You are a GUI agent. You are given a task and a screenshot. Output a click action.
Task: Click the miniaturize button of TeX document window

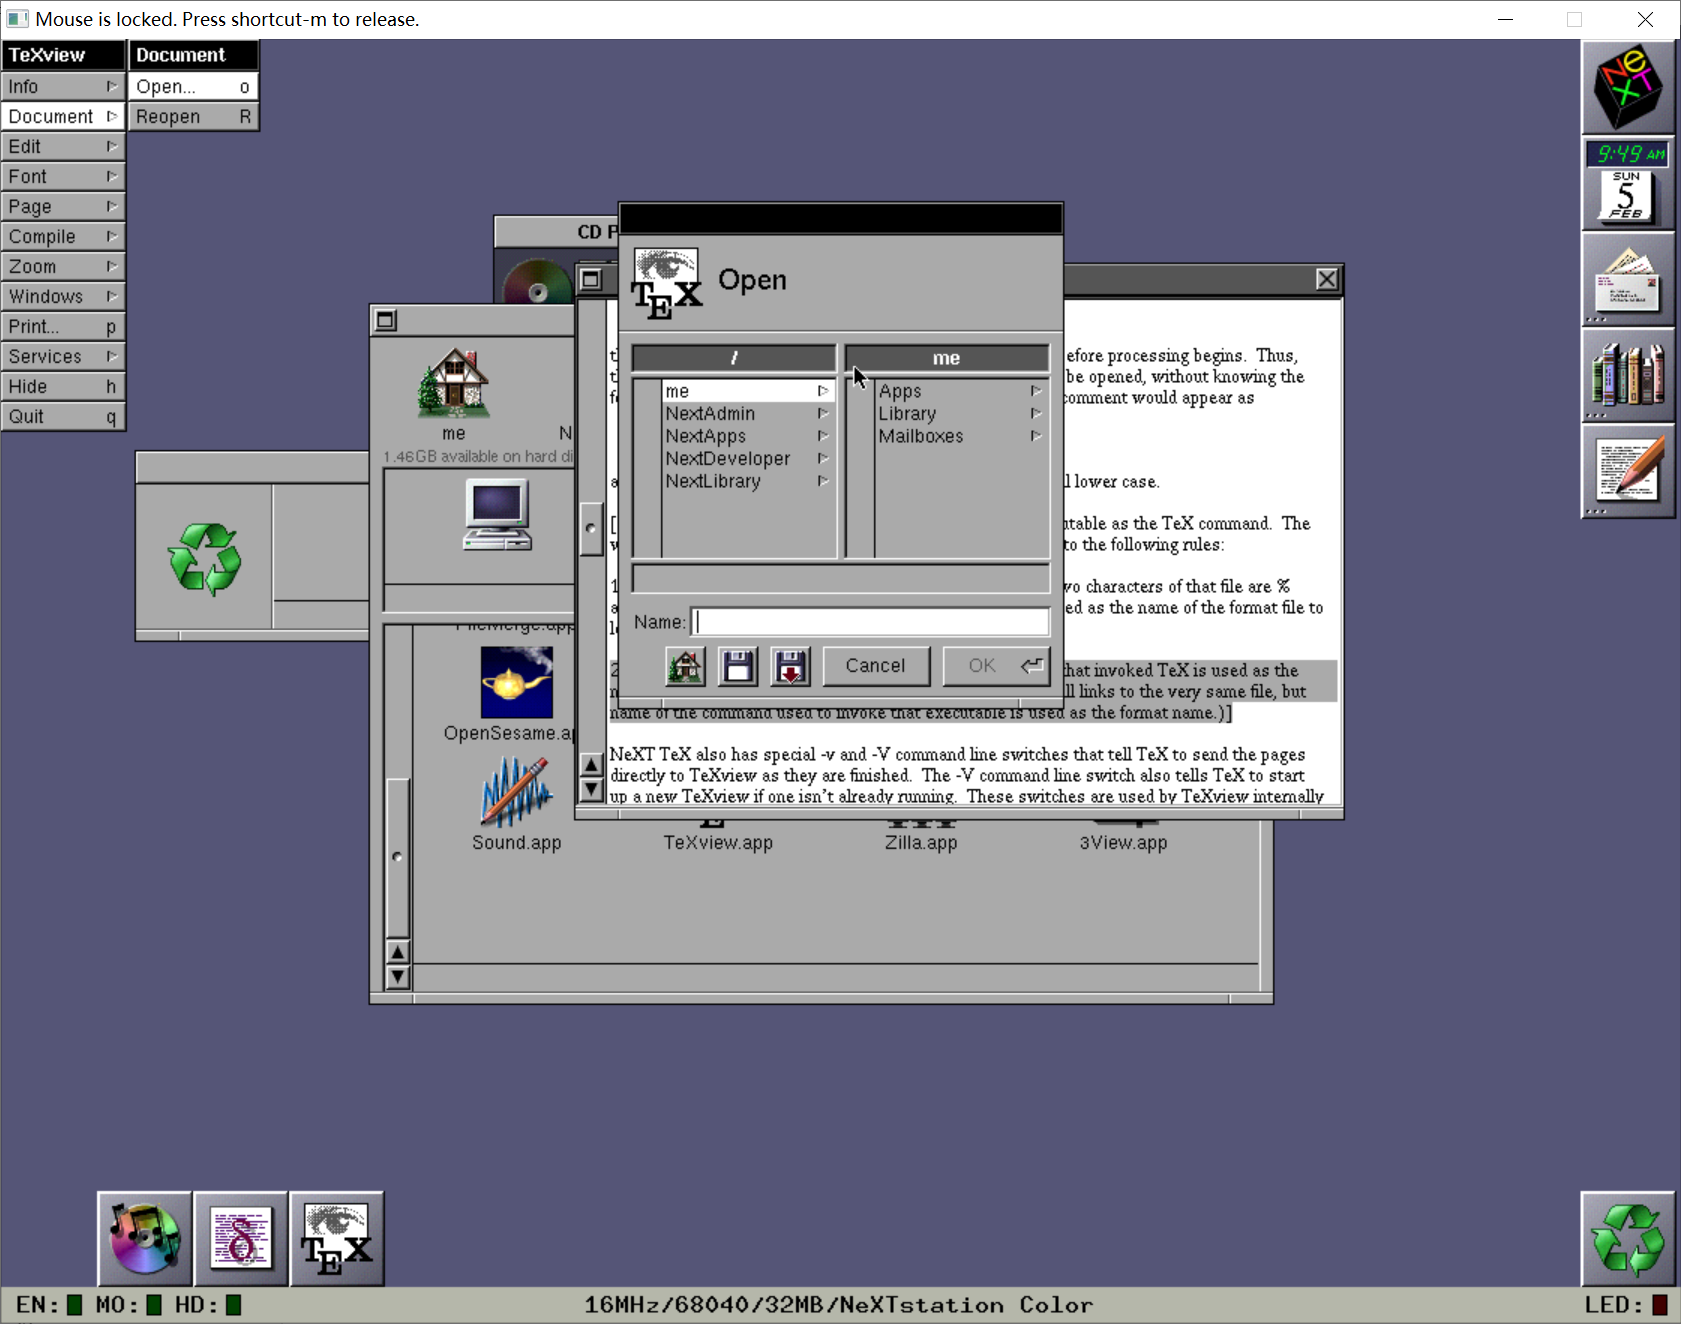[591, 279]
